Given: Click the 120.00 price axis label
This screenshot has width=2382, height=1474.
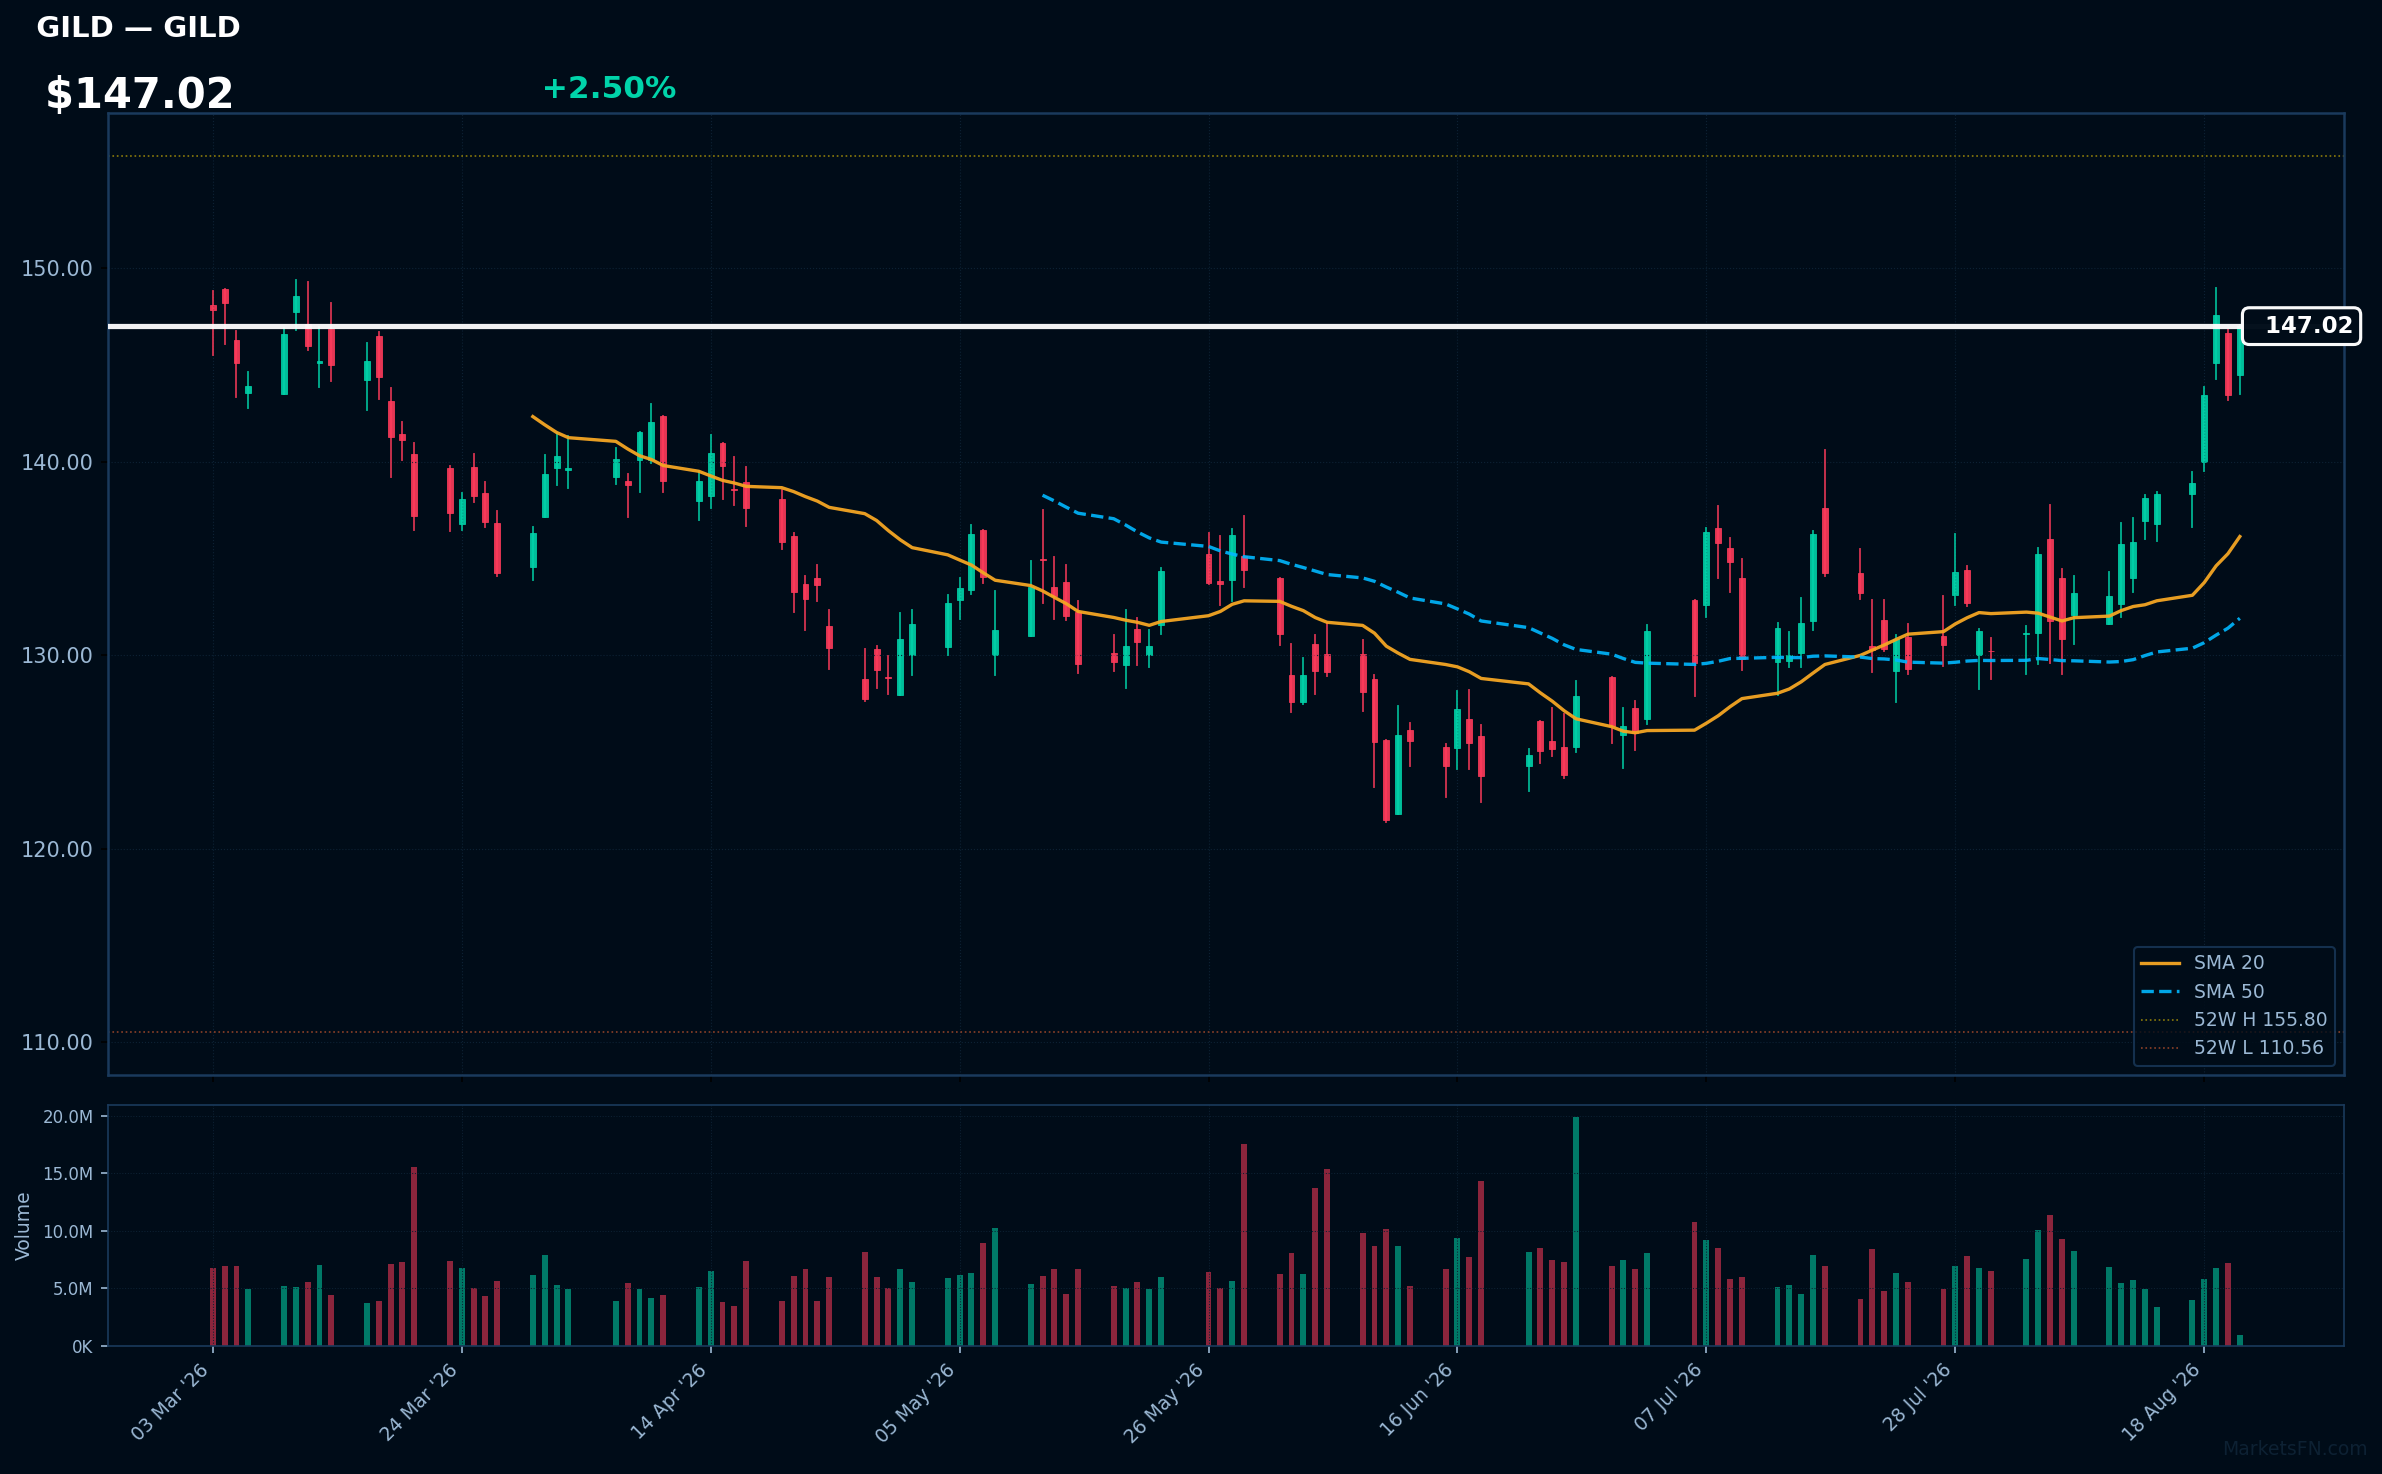Looking at the screenshot, I should (57, 849).
